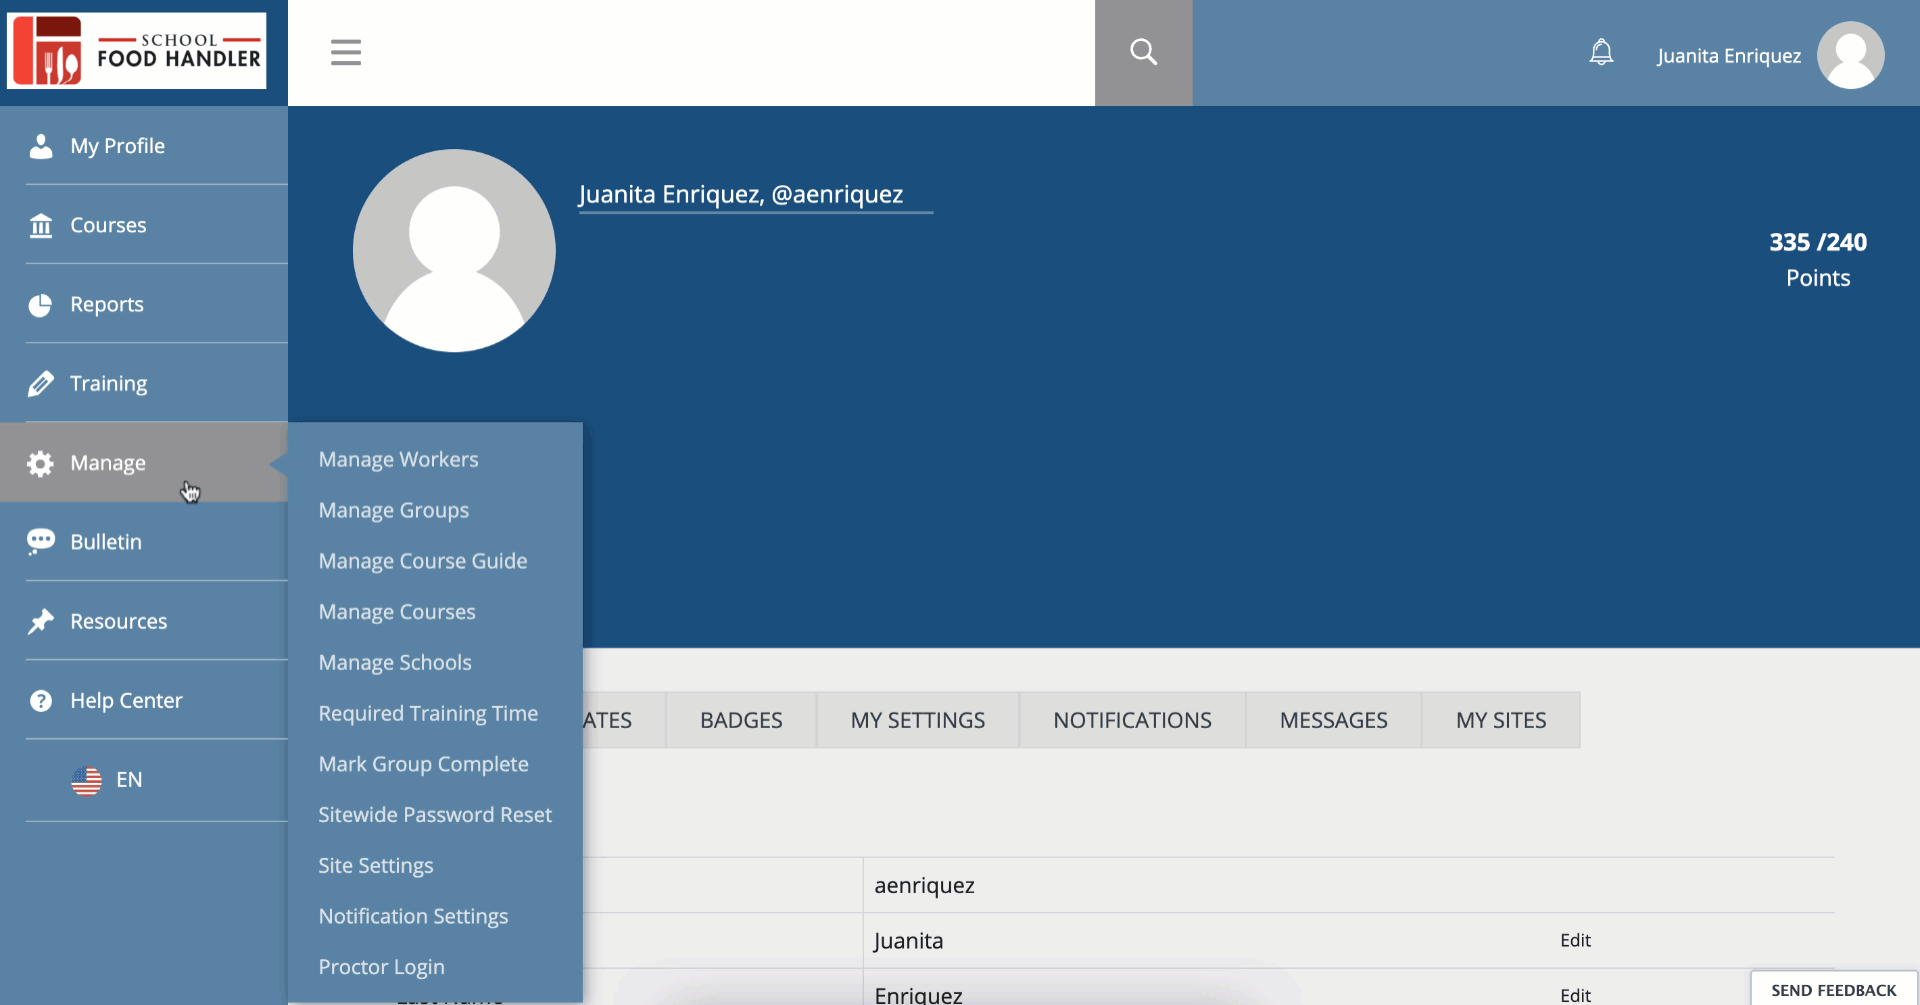This screenshot has height=1005, width=1920.
Task: Click the My Profile person icon
Action: [x=40, y=146]
